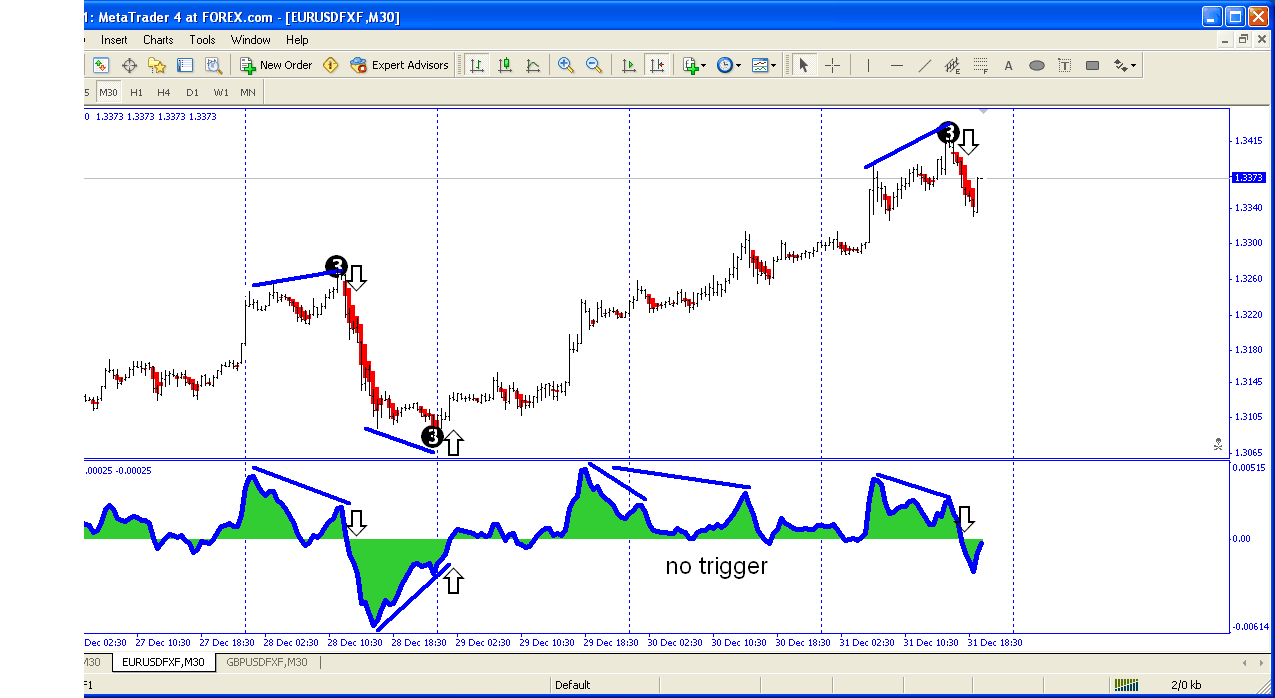
Task: Open the Strategy Tester magnifier icon
Action: click(213, 65)
